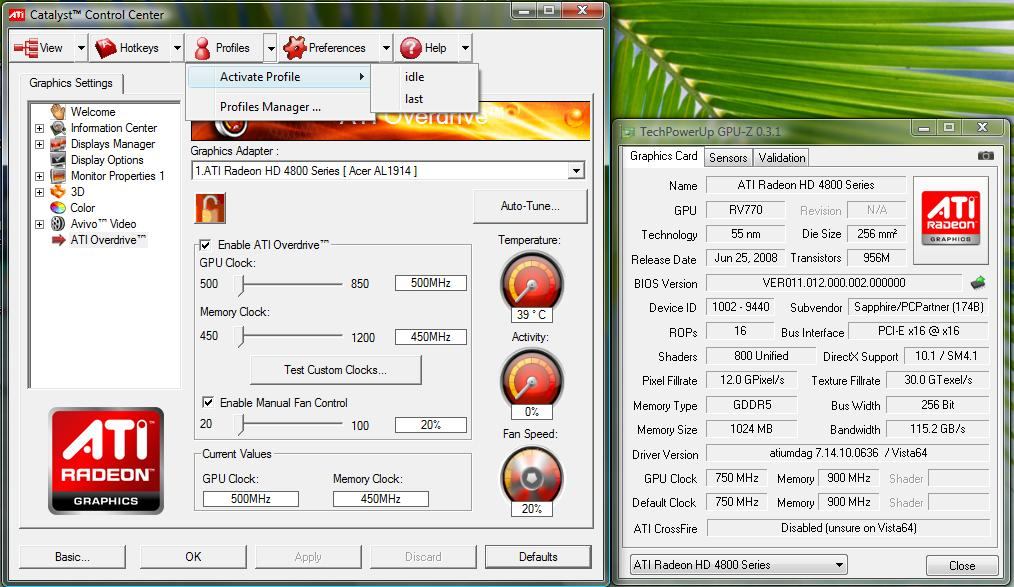The height and width of the screenshot is (587, 1014).
Task: Click the Fan Speed gauge dial
Action: coord(532,477)
